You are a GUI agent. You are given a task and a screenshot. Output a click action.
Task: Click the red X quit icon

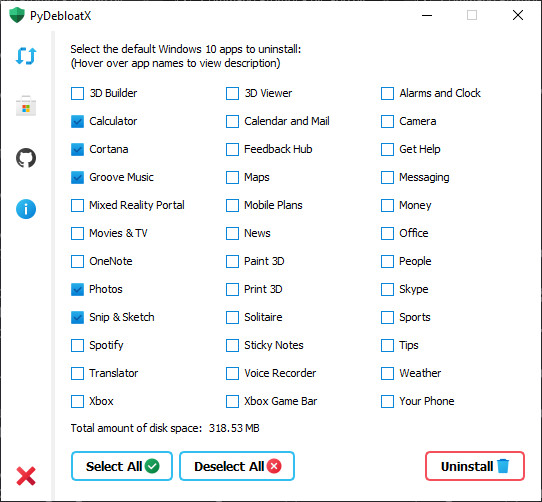click(26, 476)
